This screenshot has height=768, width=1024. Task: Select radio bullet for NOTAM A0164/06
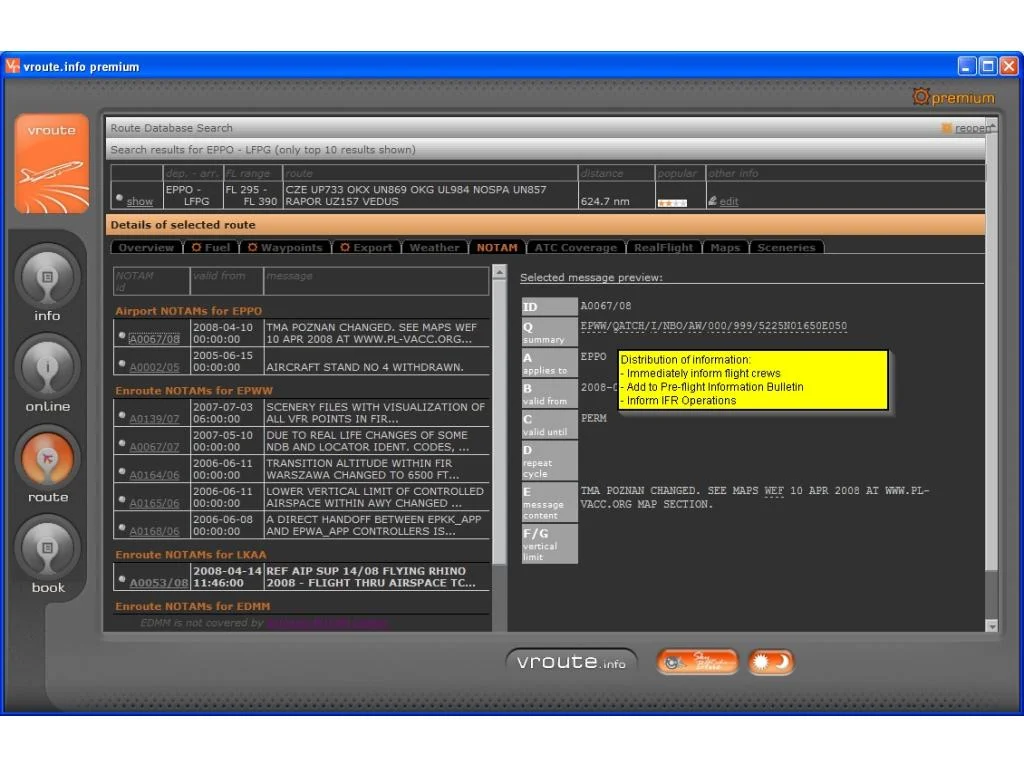coord(121,471)
